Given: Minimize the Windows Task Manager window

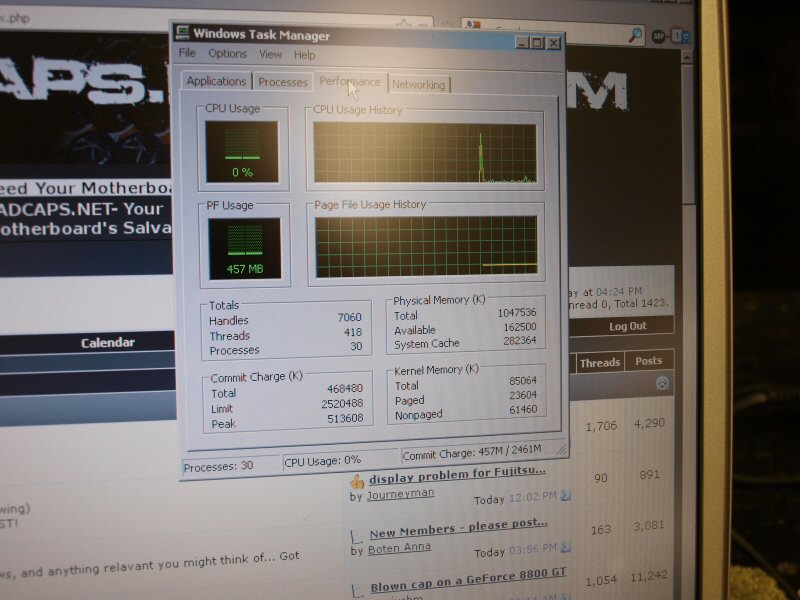Looking at the screenshot, I should point(522,43).
